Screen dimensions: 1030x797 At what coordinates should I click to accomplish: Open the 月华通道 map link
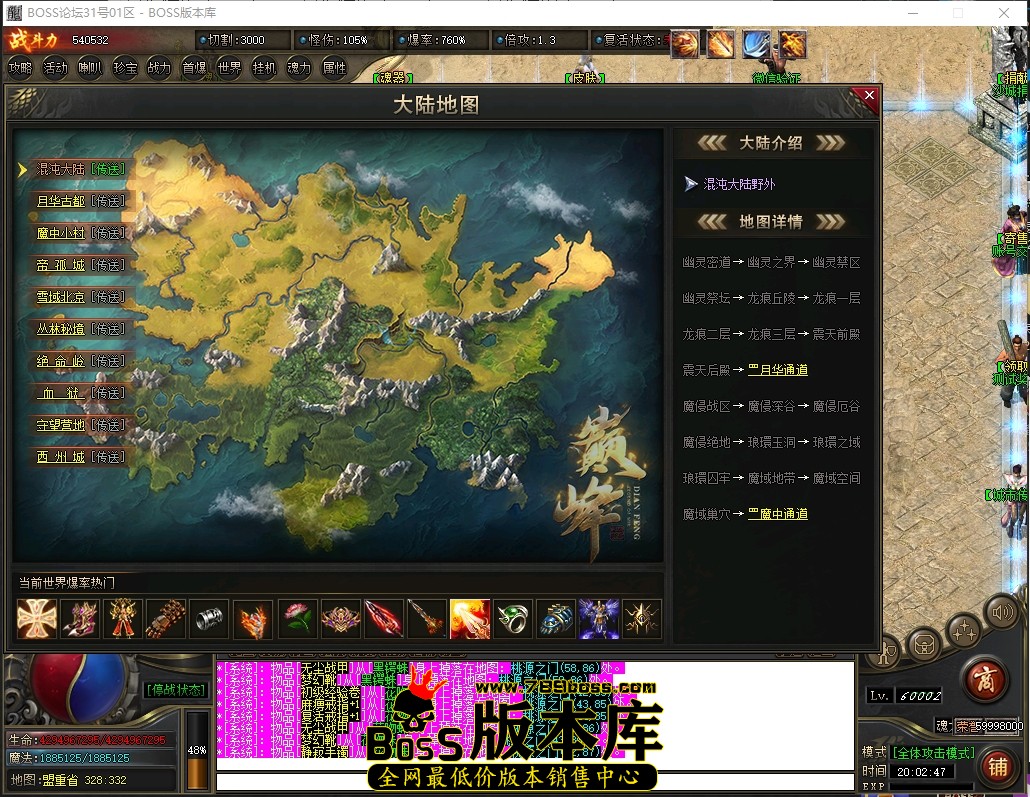pos(778,370)
